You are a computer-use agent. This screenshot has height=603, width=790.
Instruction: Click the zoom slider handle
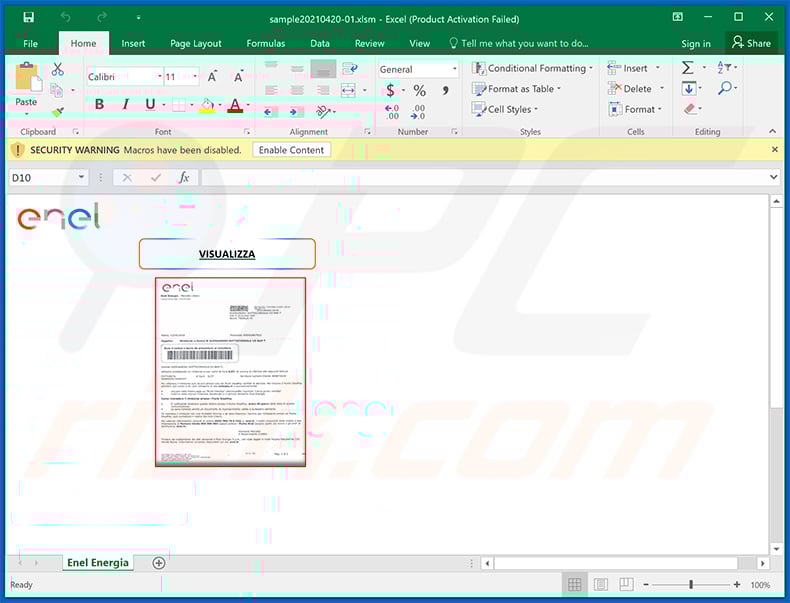[x=691, y=584]
